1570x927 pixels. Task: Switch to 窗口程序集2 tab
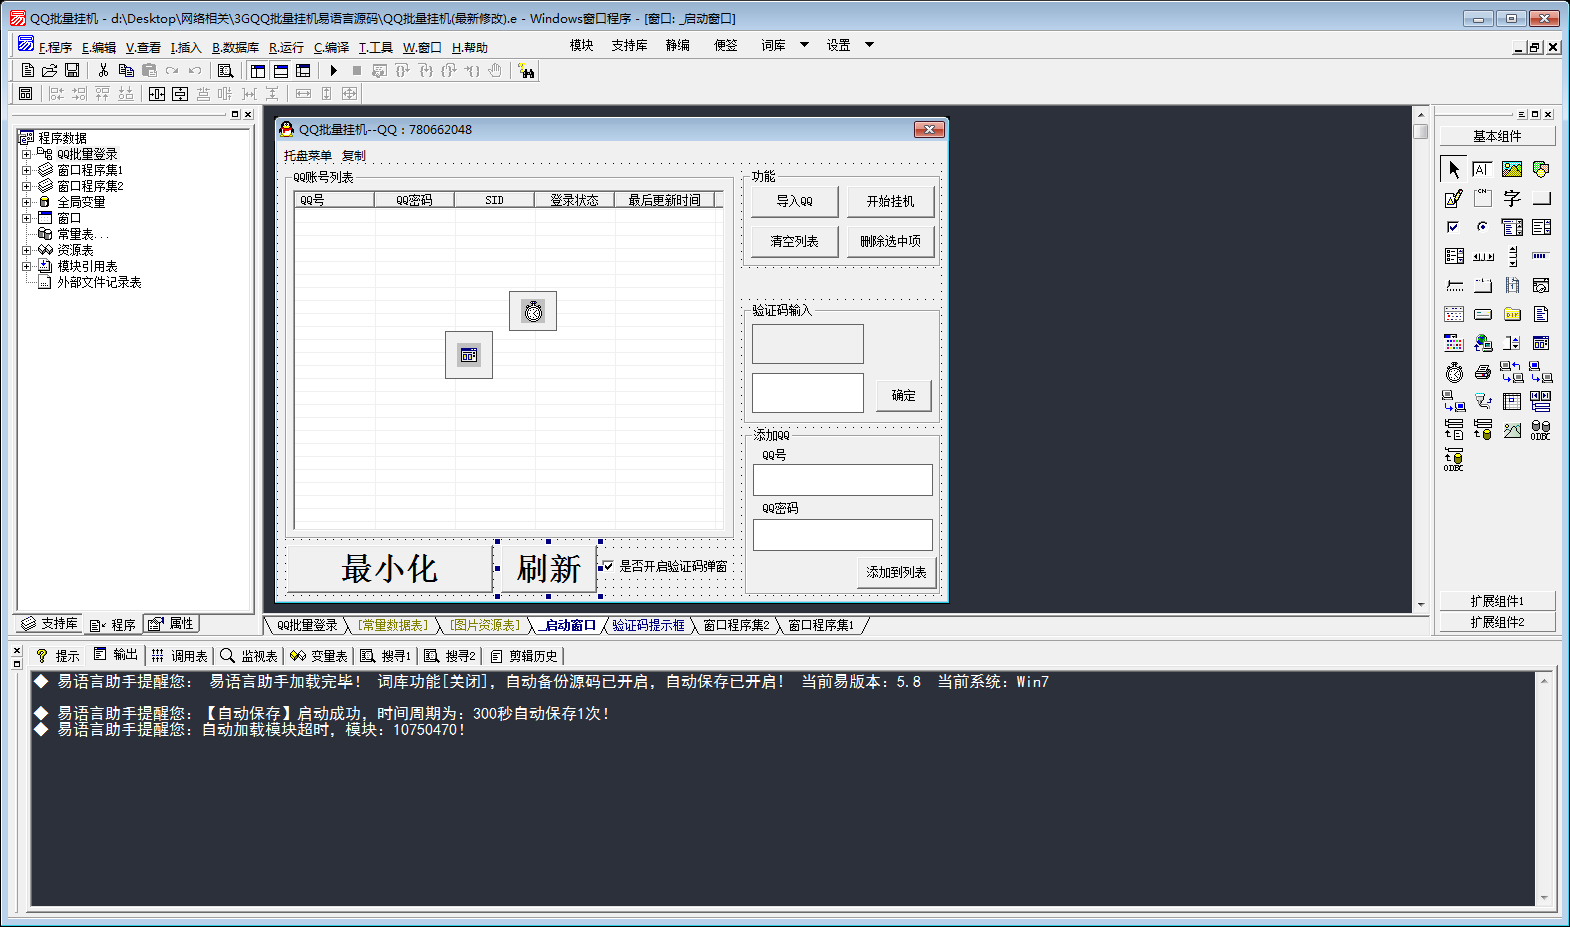(x=736, y=625)
